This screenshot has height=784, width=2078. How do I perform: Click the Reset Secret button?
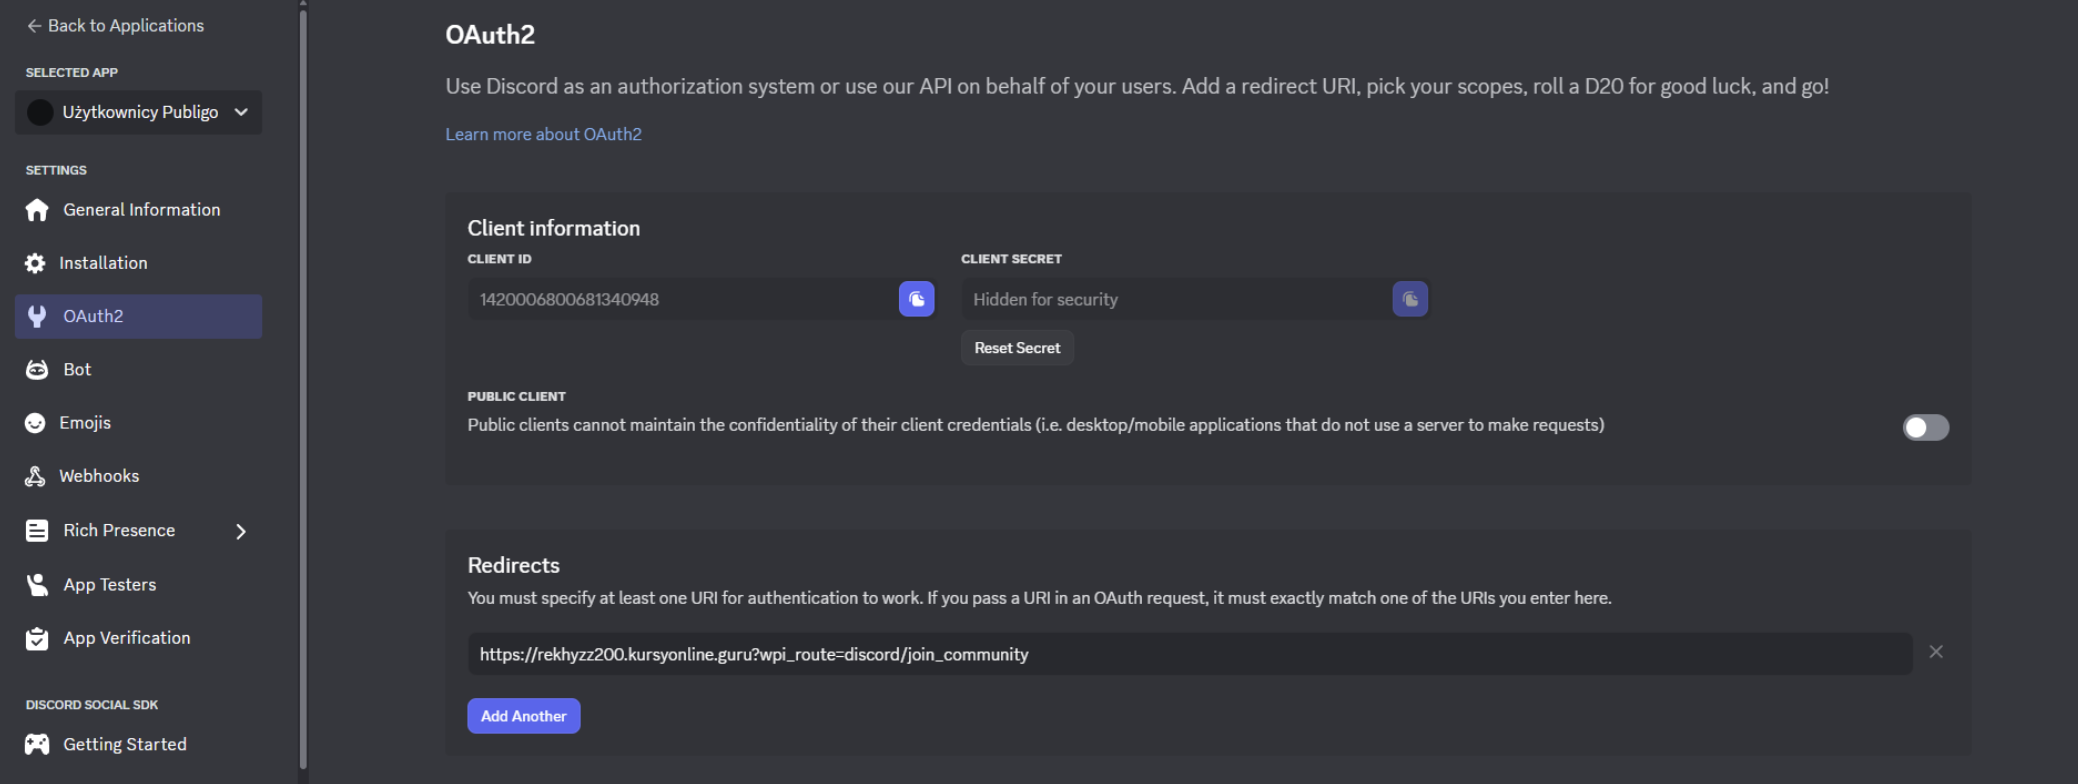(1017, 348)
